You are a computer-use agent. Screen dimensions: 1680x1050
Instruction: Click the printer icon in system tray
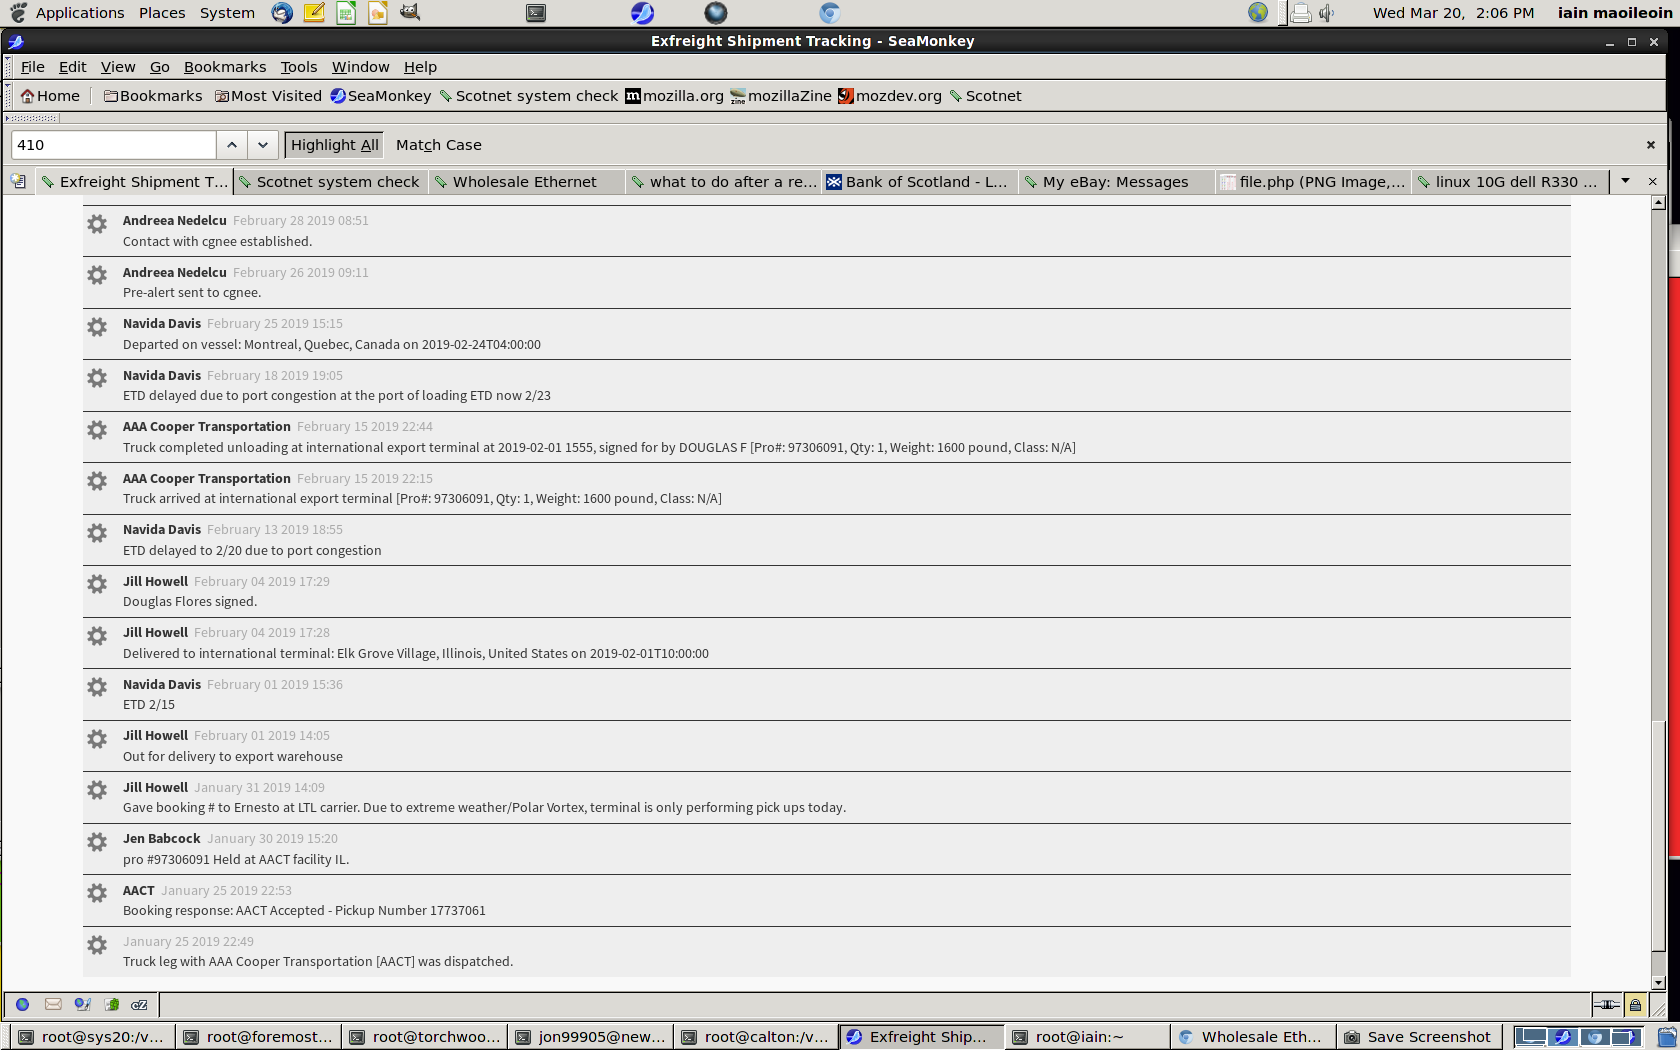[1300, 13]
